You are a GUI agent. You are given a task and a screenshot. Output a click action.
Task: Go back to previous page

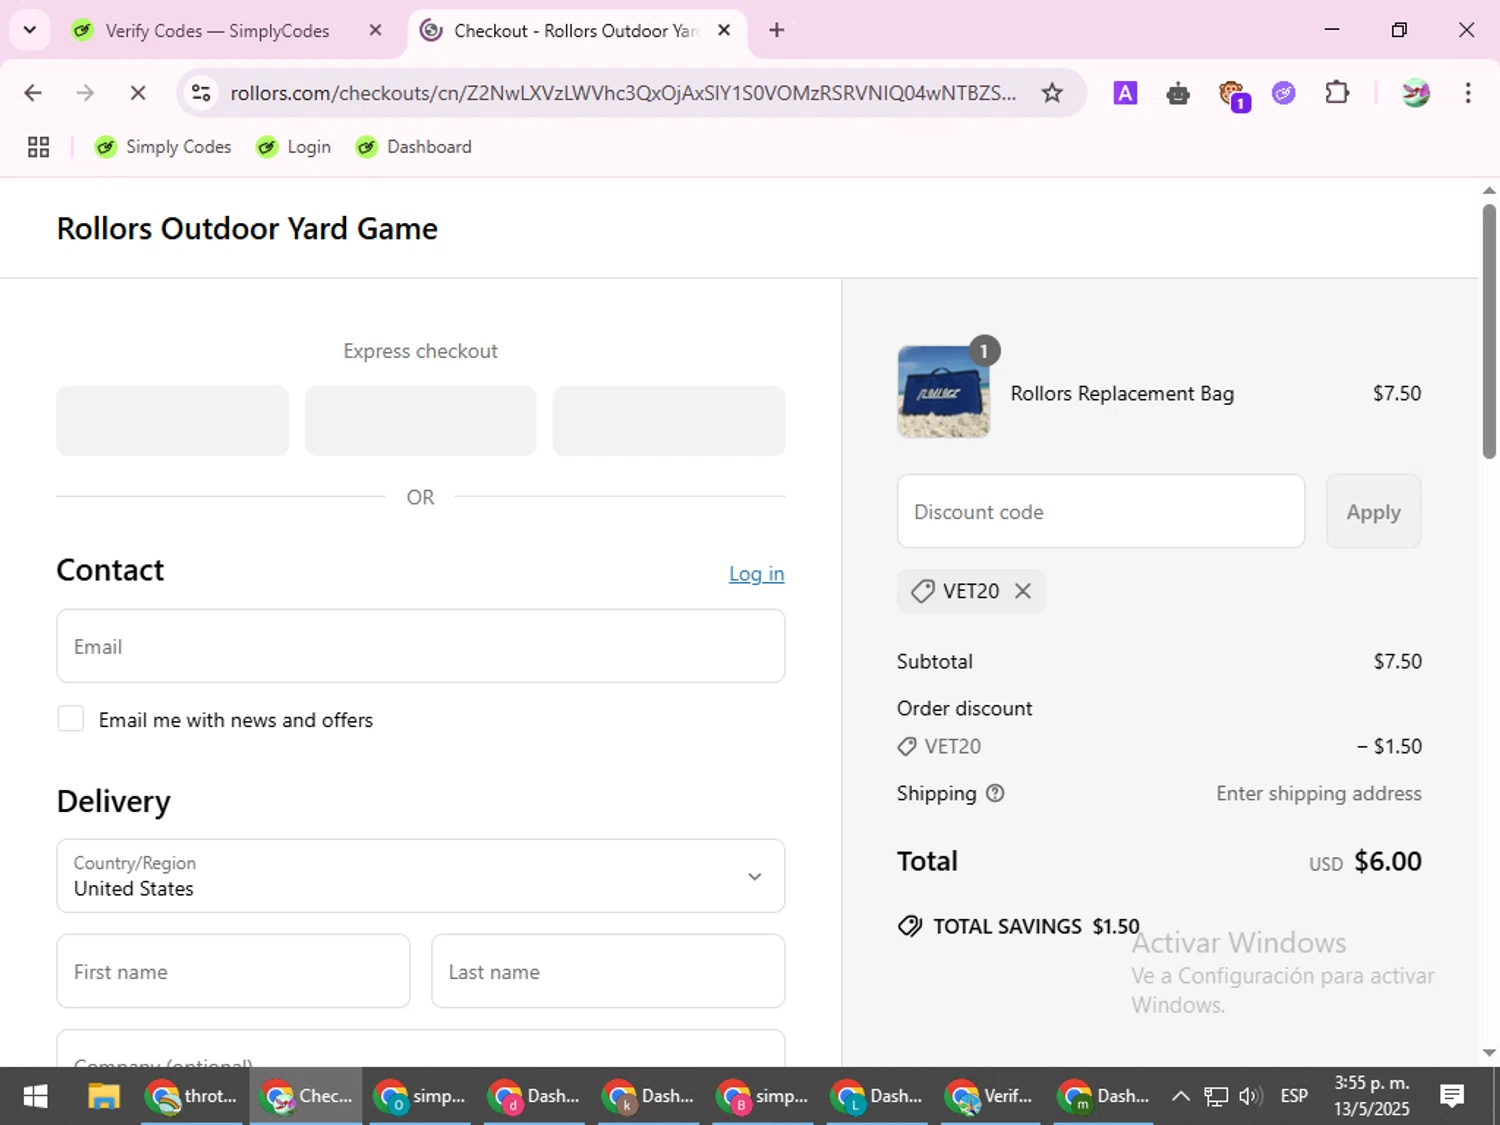[33, 93]
